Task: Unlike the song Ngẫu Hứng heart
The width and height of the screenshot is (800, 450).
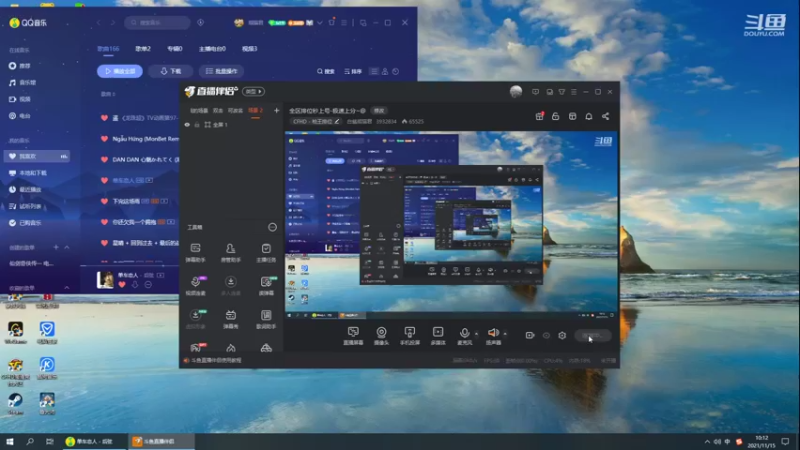Action: point(104,139)
